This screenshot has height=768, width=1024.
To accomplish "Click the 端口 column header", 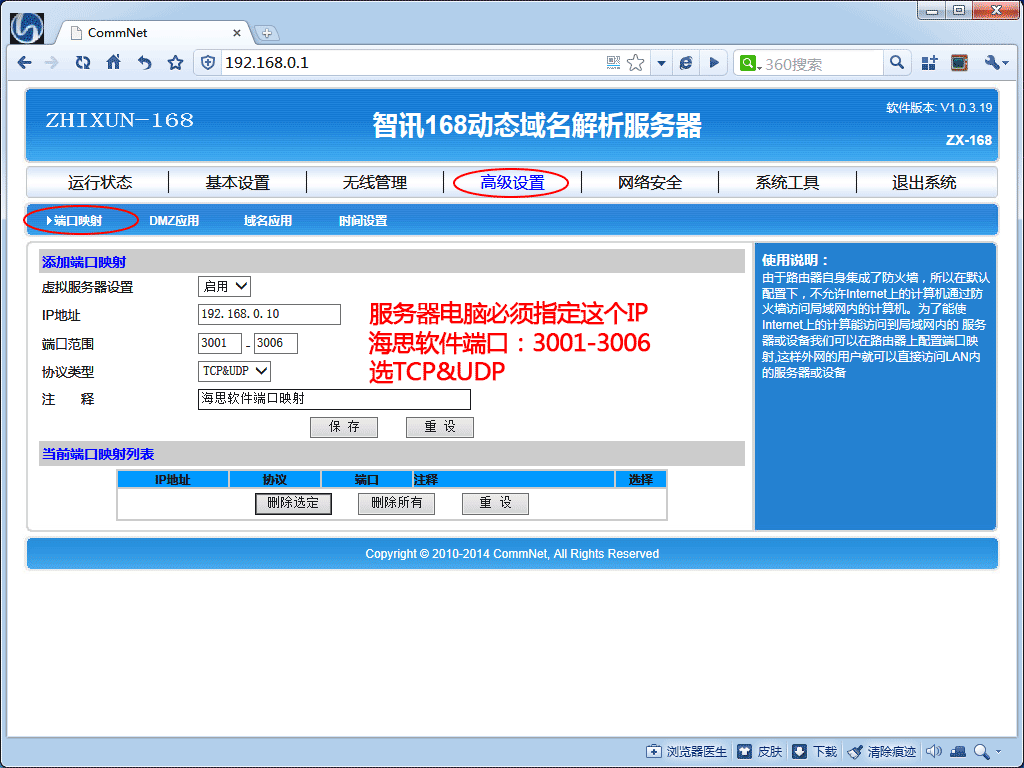I will coord(366,479).
